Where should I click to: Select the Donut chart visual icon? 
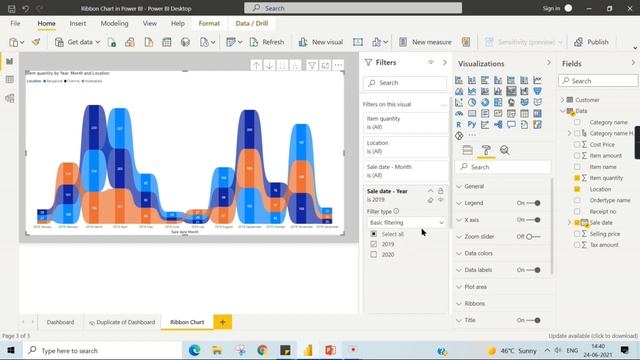(x=485, y=102)
